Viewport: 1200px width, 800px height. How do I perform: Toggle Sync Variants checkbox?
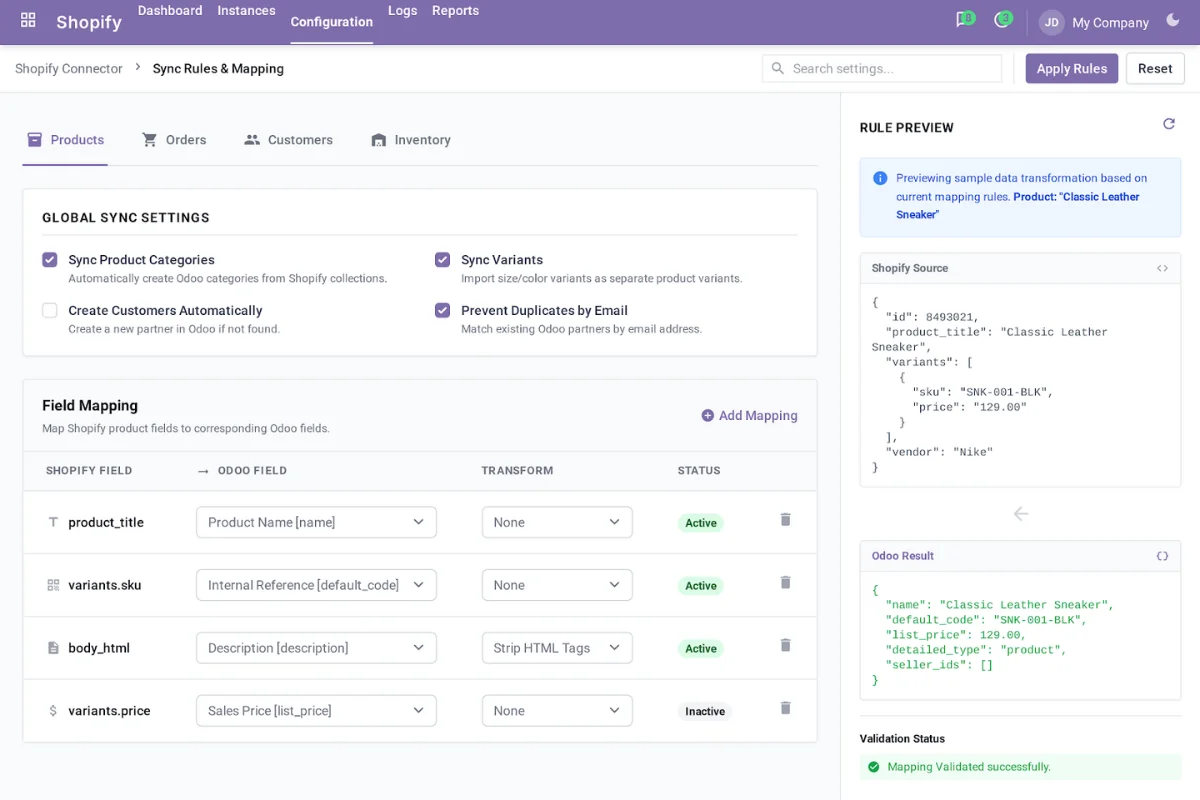click(442, 260)
